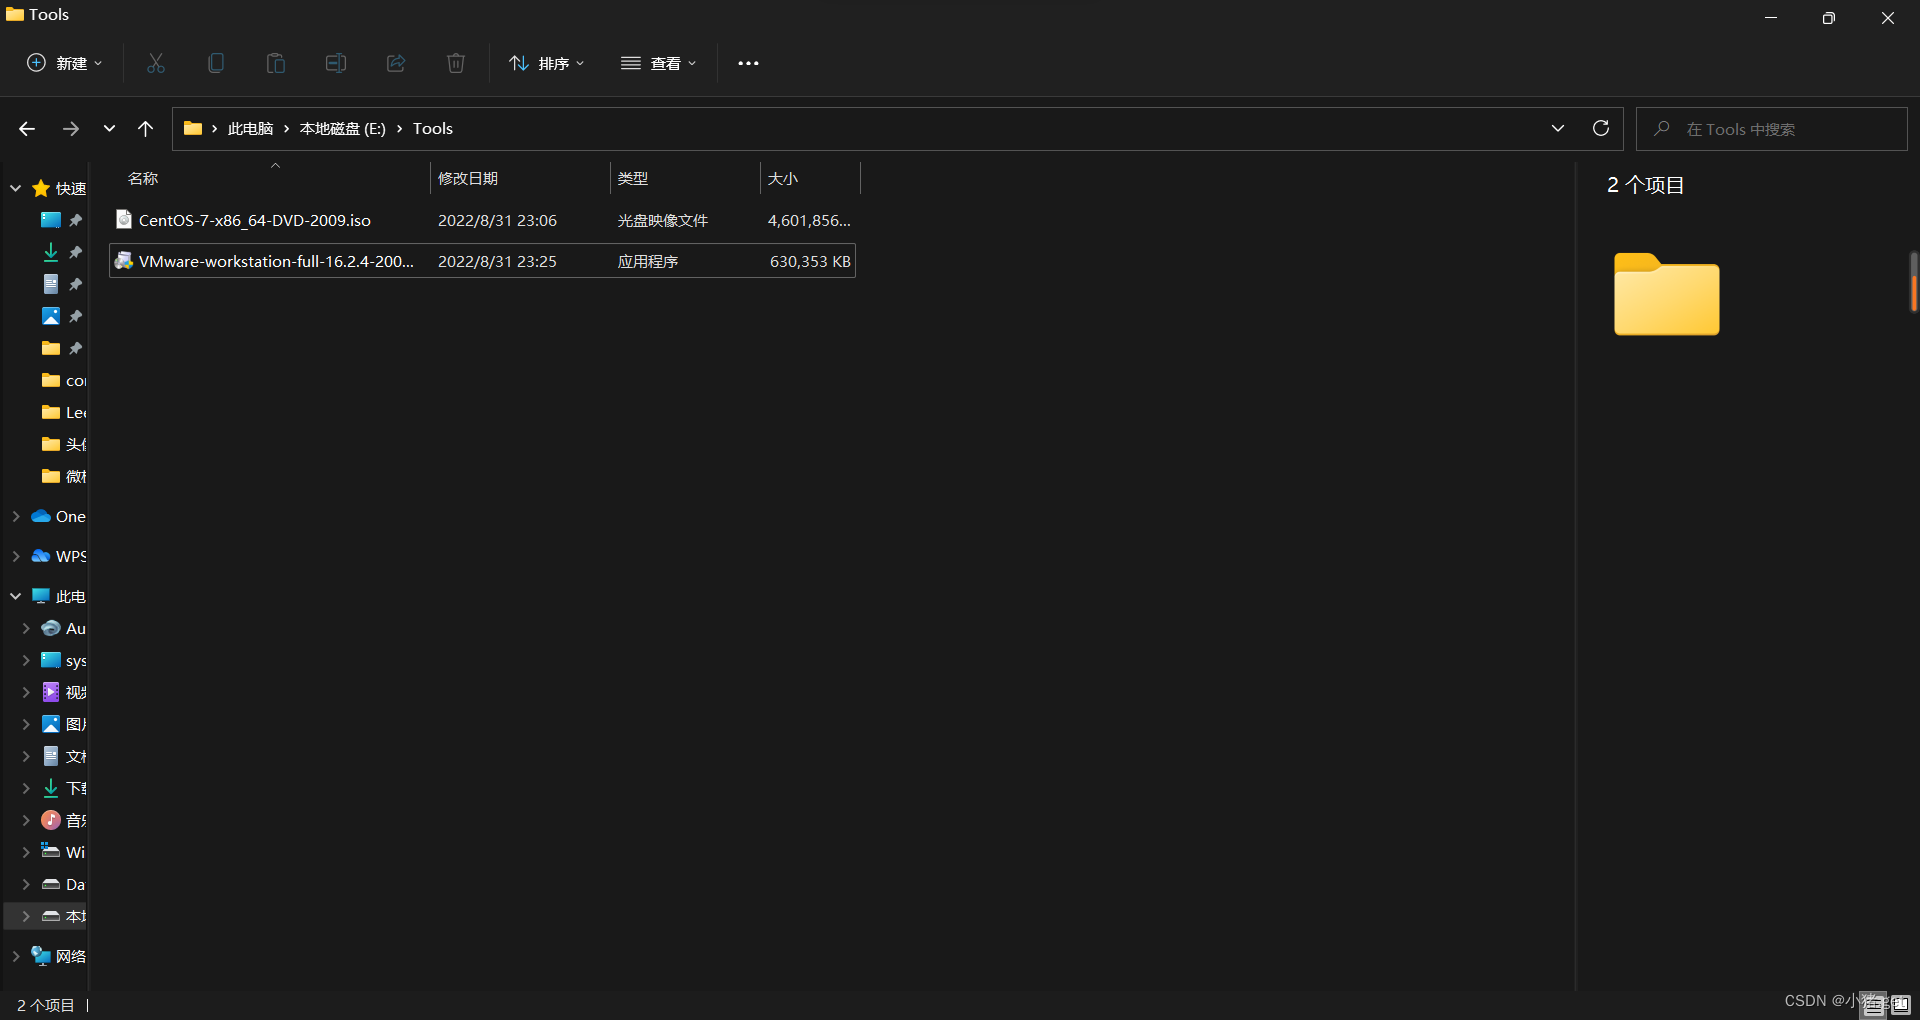Click the Cut scissors icon
Screen dimensions: 1920x1020
[x=156, y=63]
